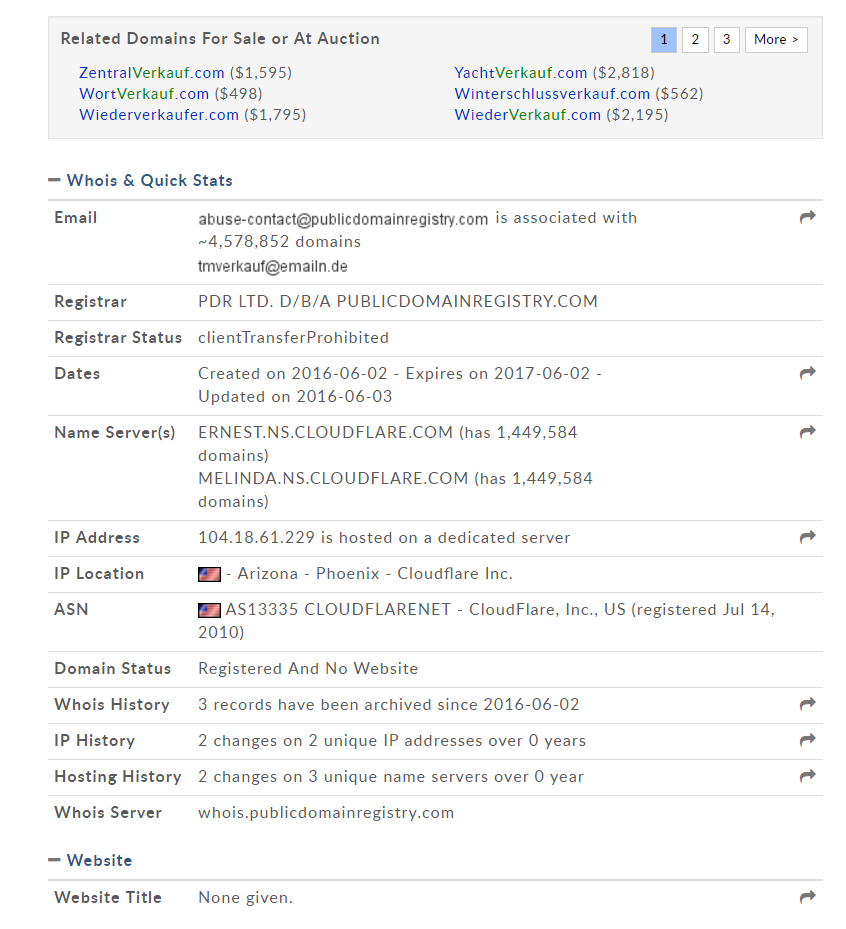Click the tmverkauf@emailn.de email
This screenshot has height=929, width=846.
coord(273,267)
